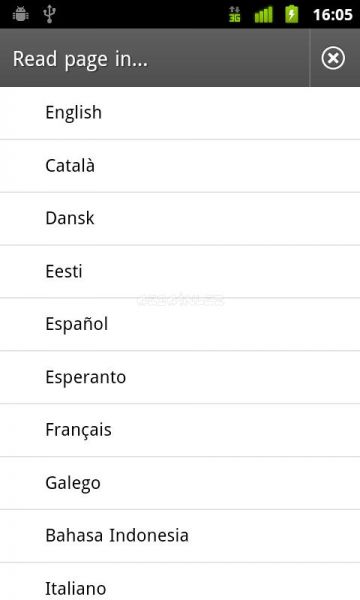
Task: Tap the Android debug icon in status bar
Action: coord(20,14)
